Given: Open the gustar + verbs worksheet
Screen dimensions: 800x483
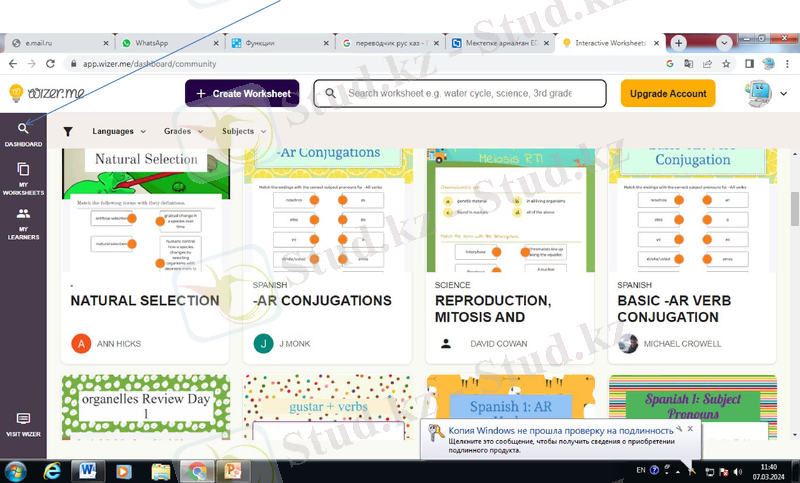Looking at the screenshot, I should (x=328, y=407).
